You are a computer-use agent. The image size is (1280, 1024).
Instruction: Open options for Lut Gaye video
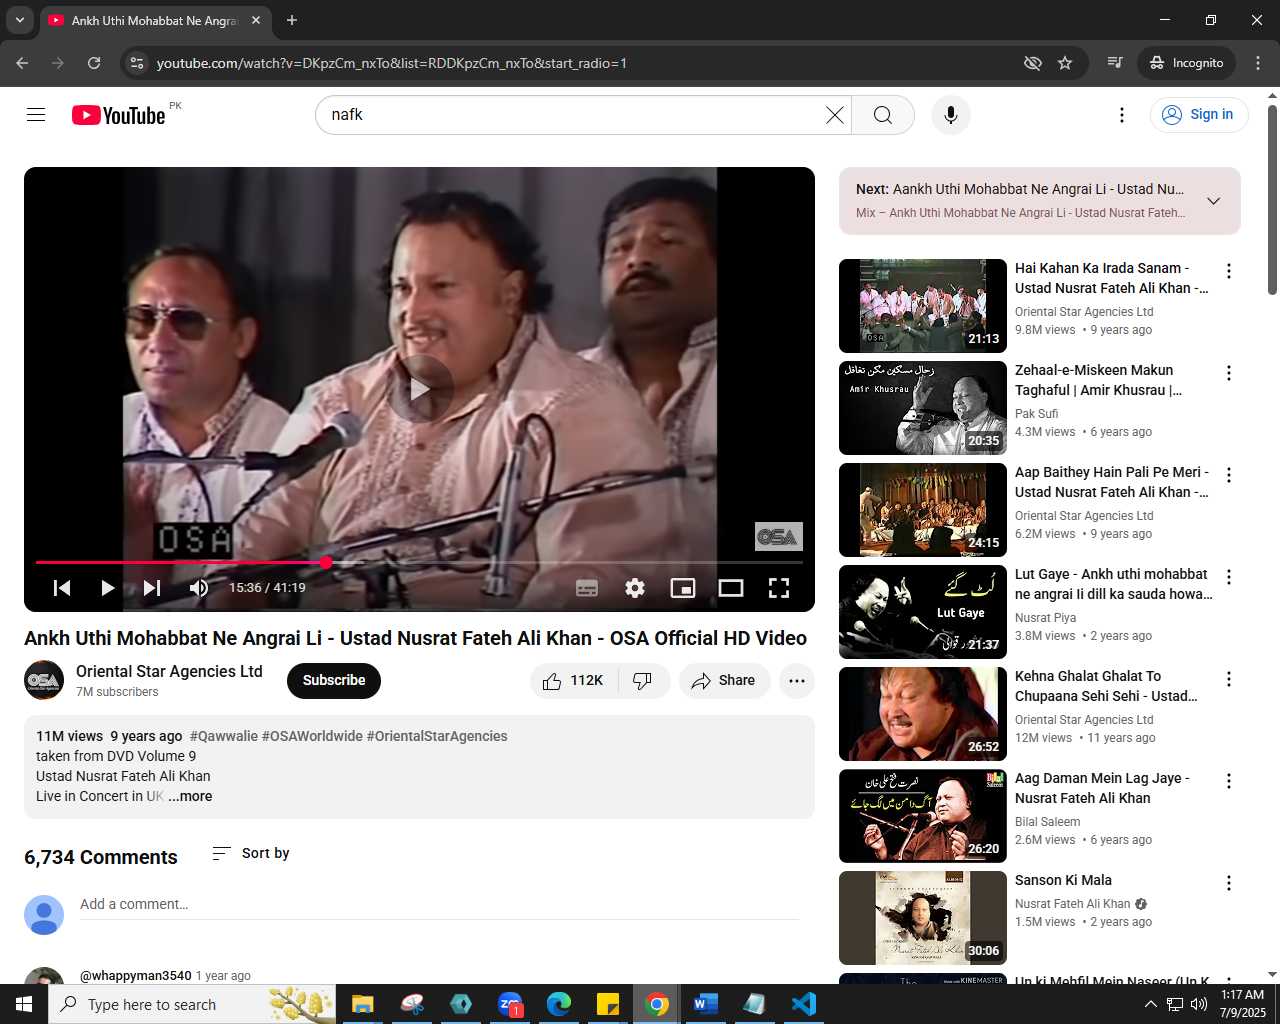point(1229,577)
